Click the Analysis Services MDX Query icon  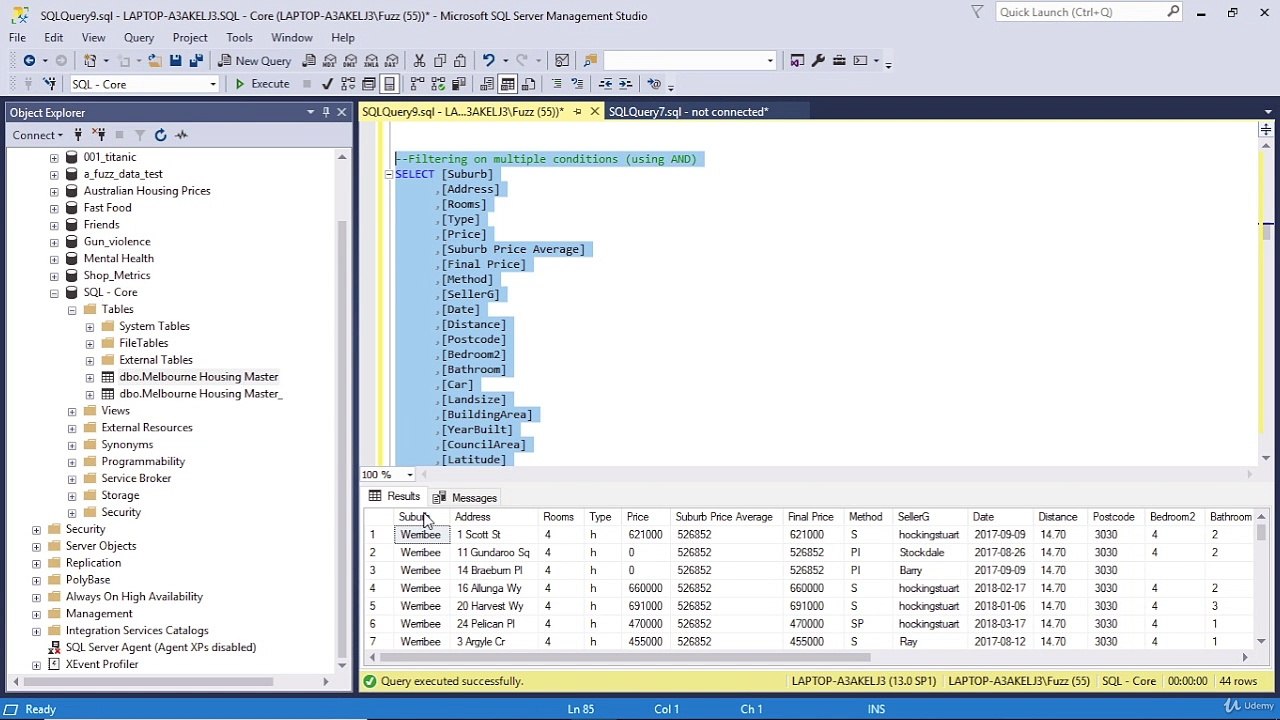point(331,61)
